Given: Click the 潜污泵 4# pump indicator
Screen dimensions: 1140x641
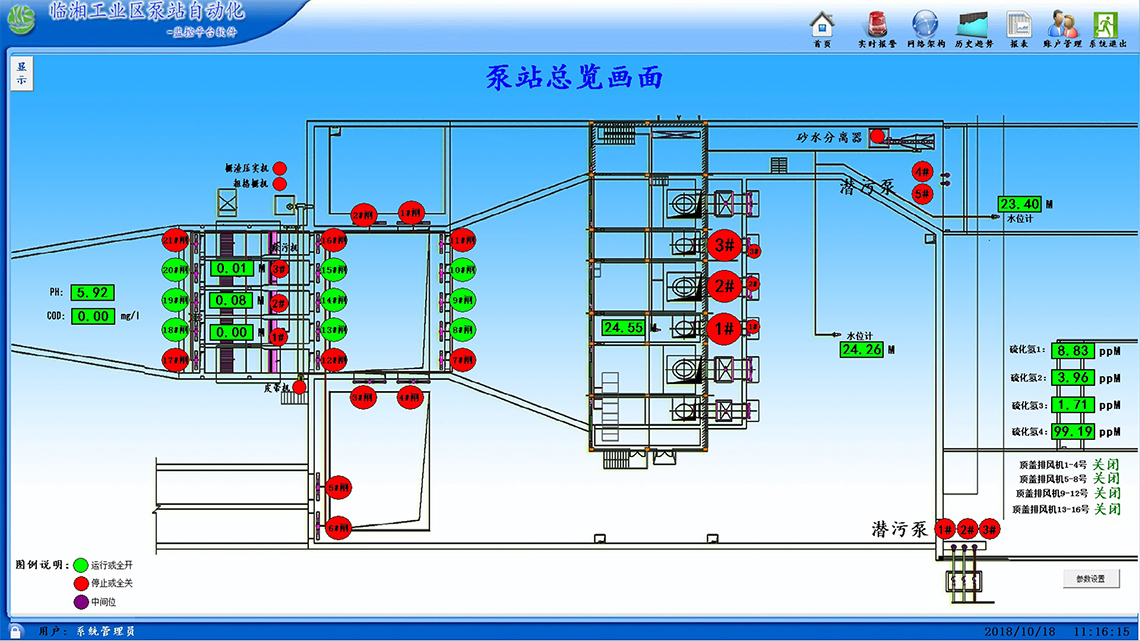Looking at the screenshot, I should coord(921,172).
